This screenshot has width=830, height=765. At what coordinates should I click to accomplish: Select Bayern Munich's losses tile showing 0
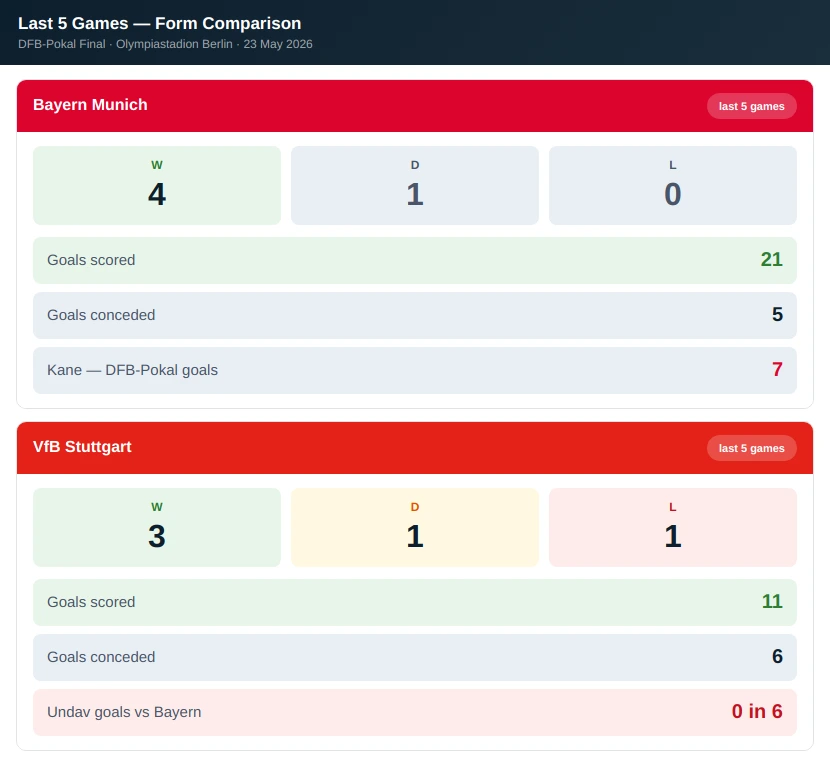pyautogui.click(x=673, y=185)
